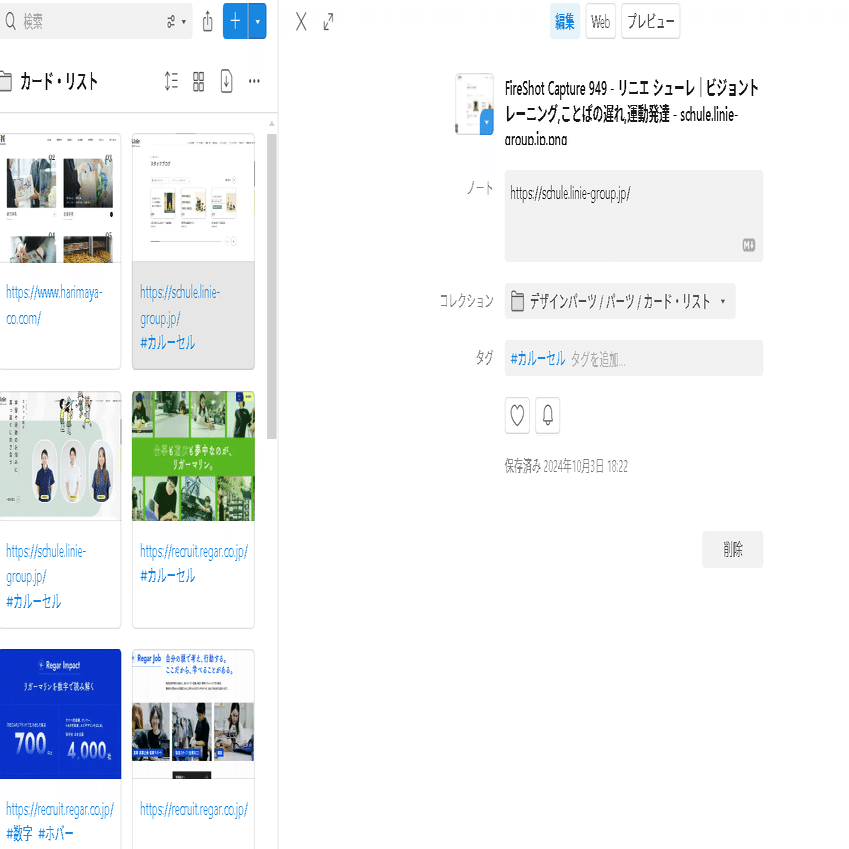This screenshot has height=849, width=849.
Task: Click the note field with URL
Action: pos(634,215)
